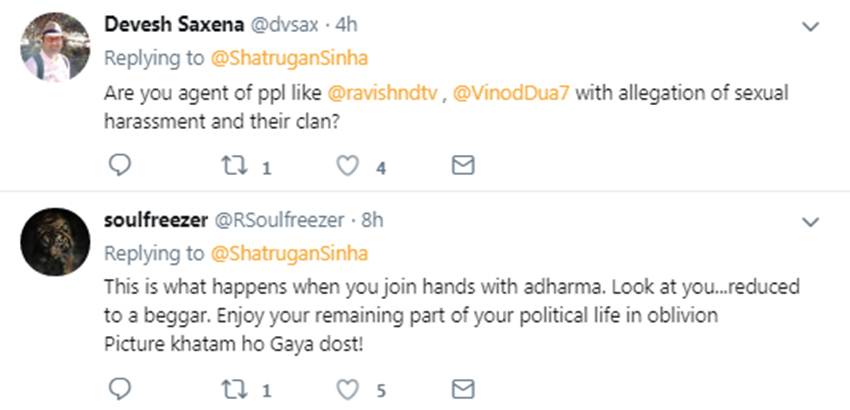The image size is (850, 410).
Task: Open the @ravishndtv mention link
Action: (383, 93)
